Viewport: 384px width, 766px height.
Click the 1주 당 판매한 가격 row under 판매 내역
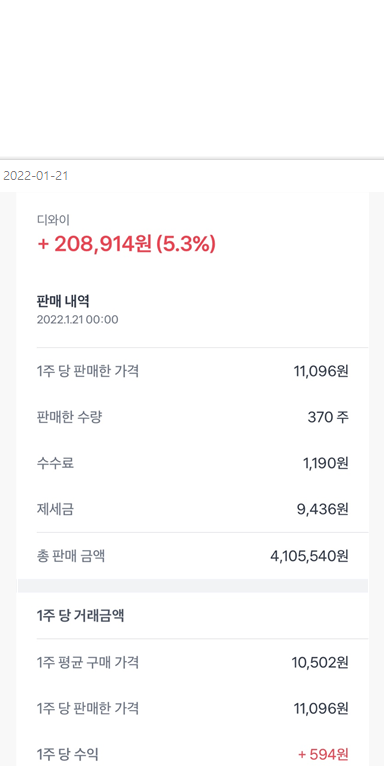point(192,371)
